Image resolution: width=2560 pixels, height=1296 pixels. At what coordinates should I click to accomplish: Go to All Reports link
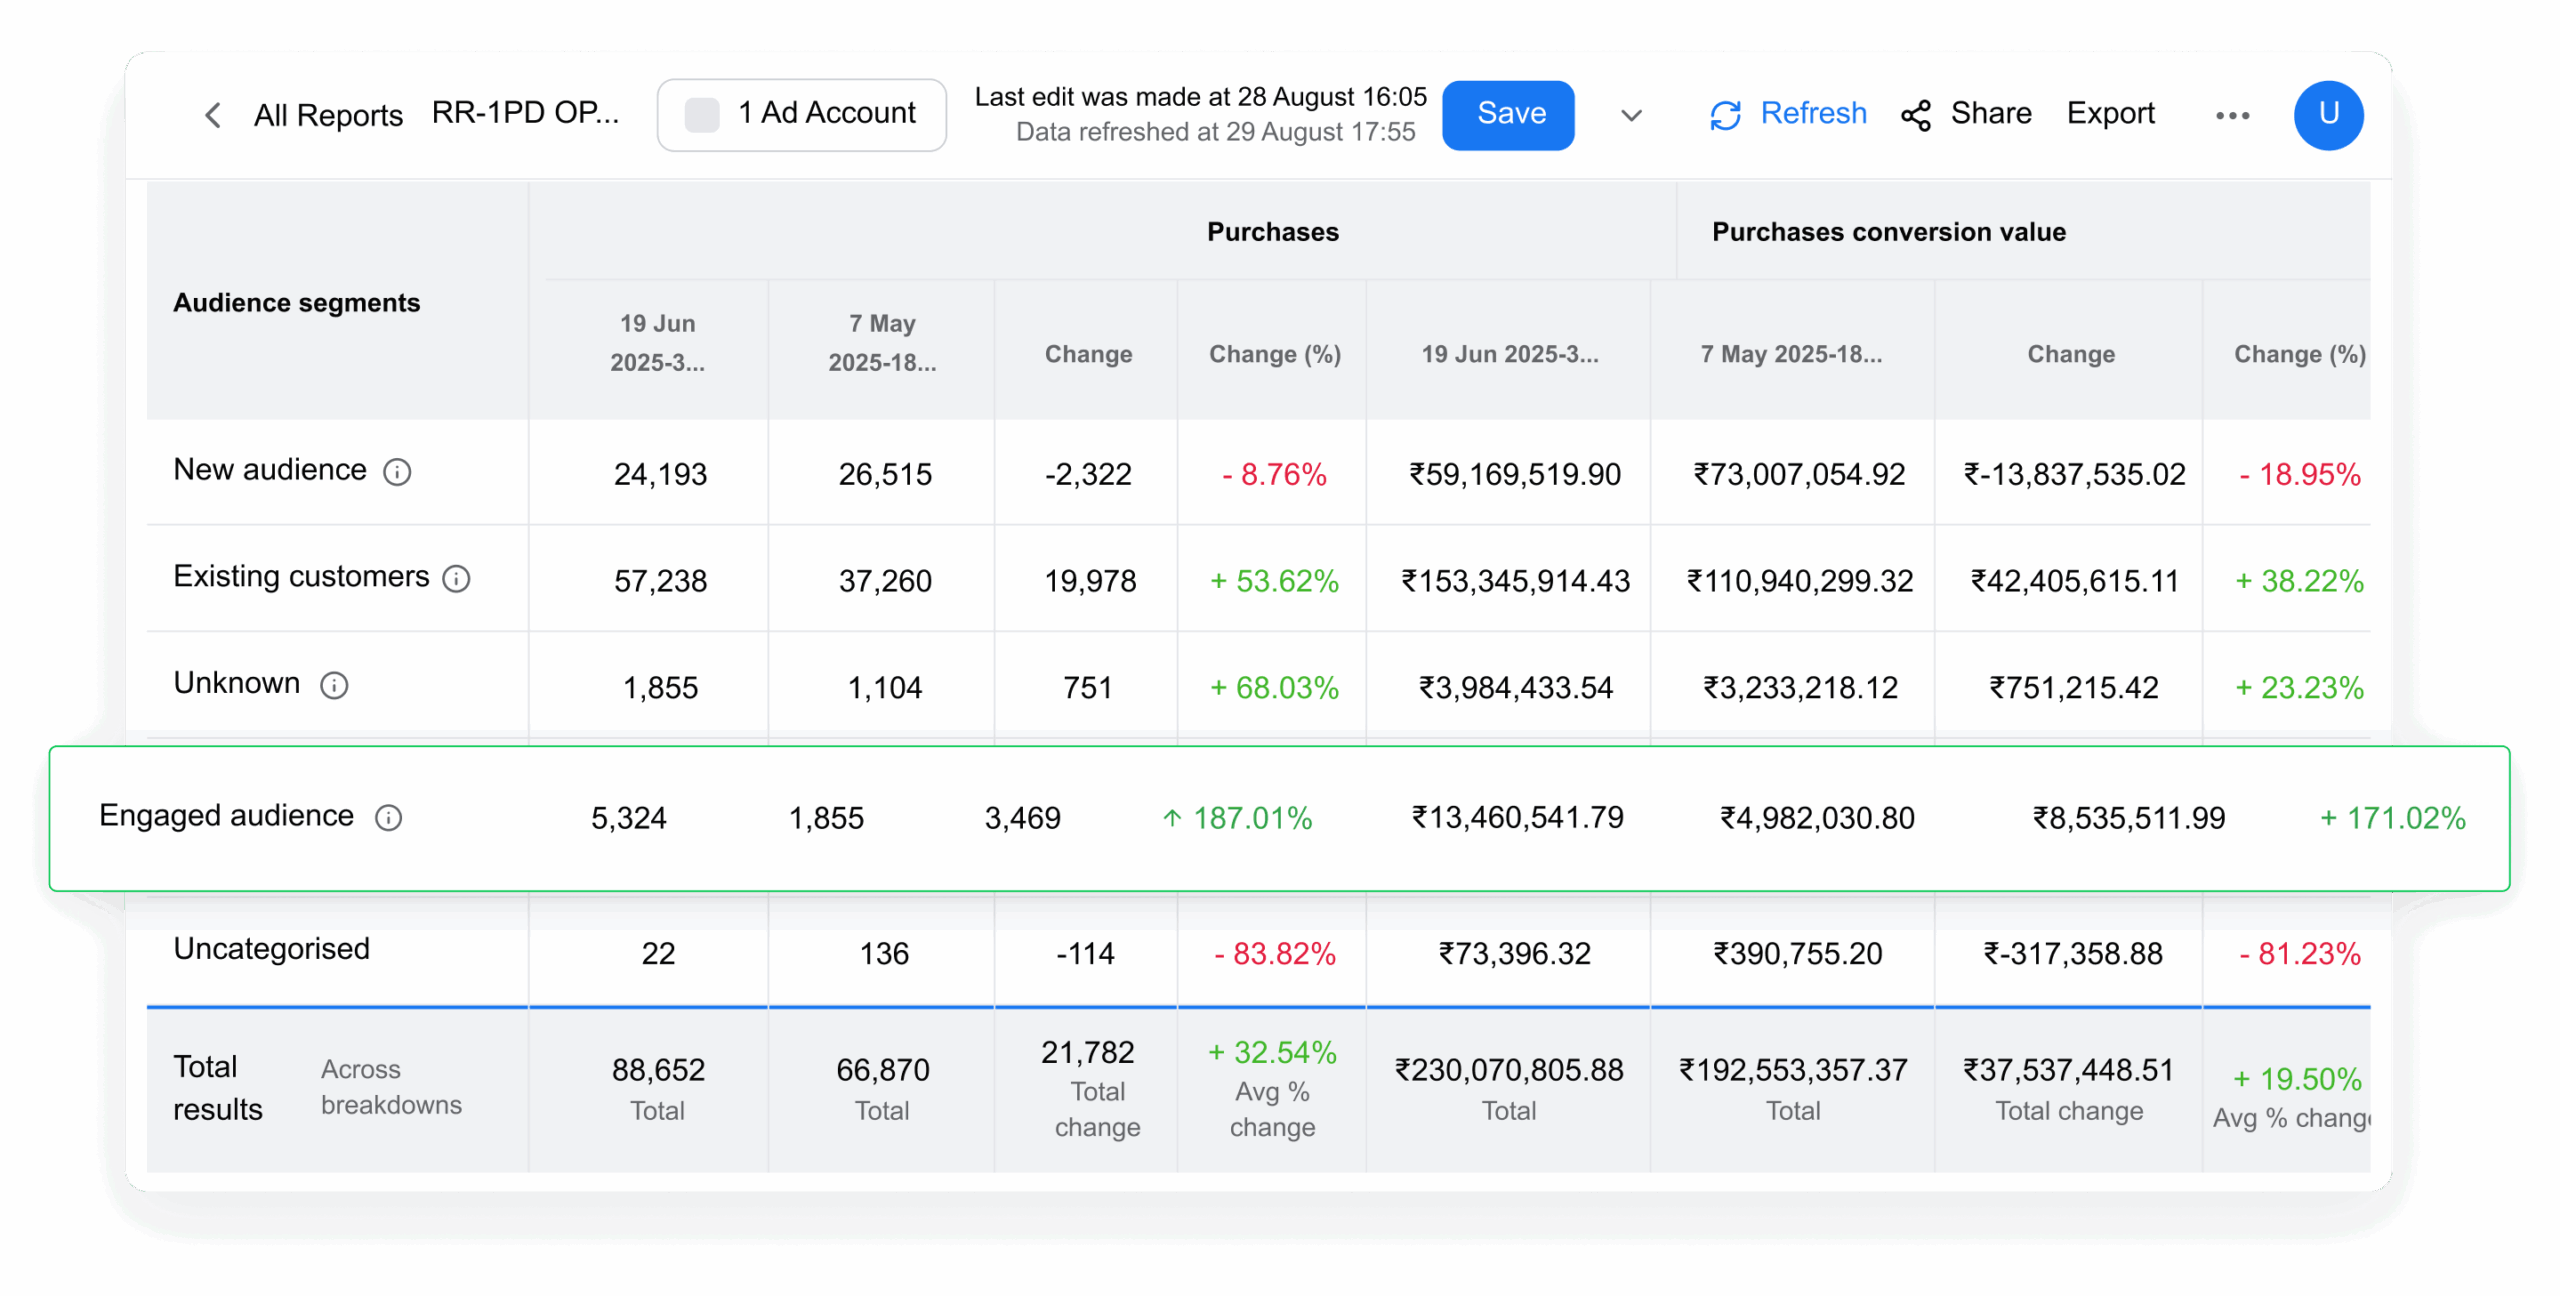coord(328,115)
